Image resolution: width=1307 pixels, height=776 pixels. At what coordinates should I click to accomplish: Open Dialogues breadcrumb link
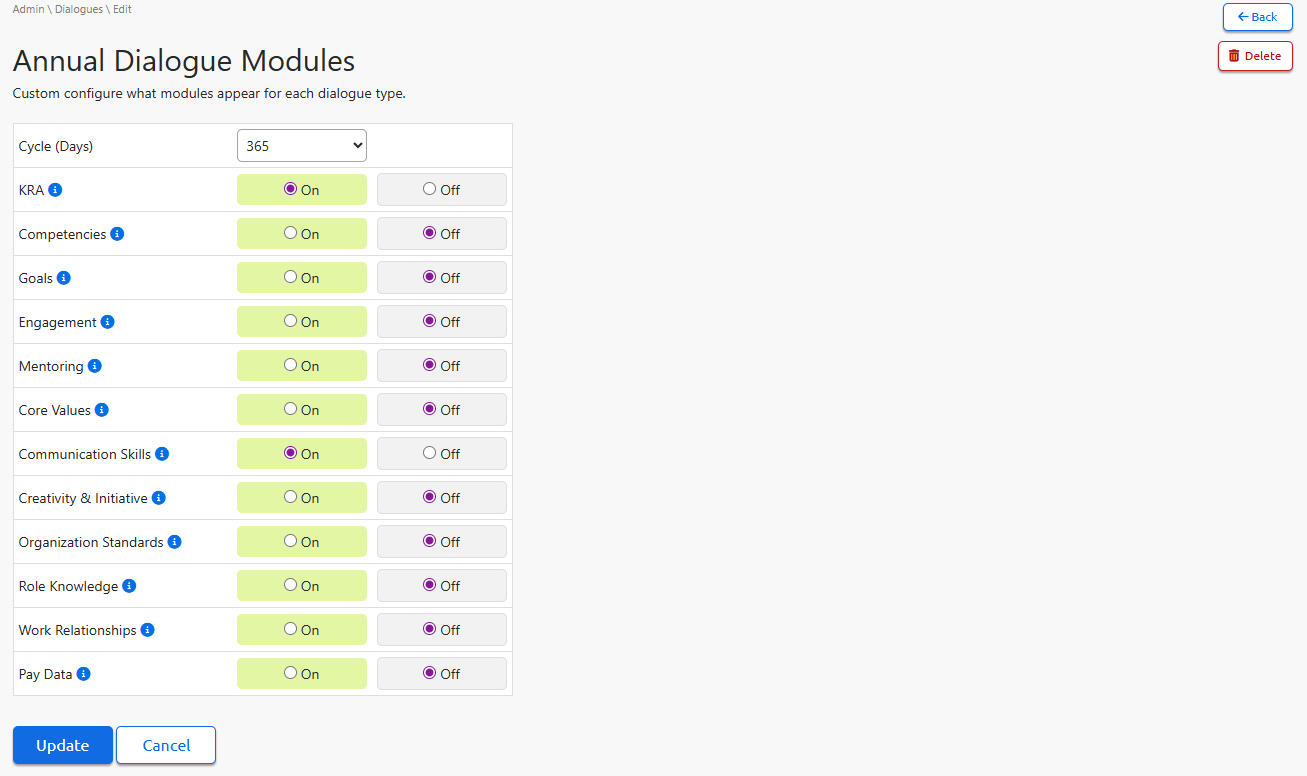79,9
